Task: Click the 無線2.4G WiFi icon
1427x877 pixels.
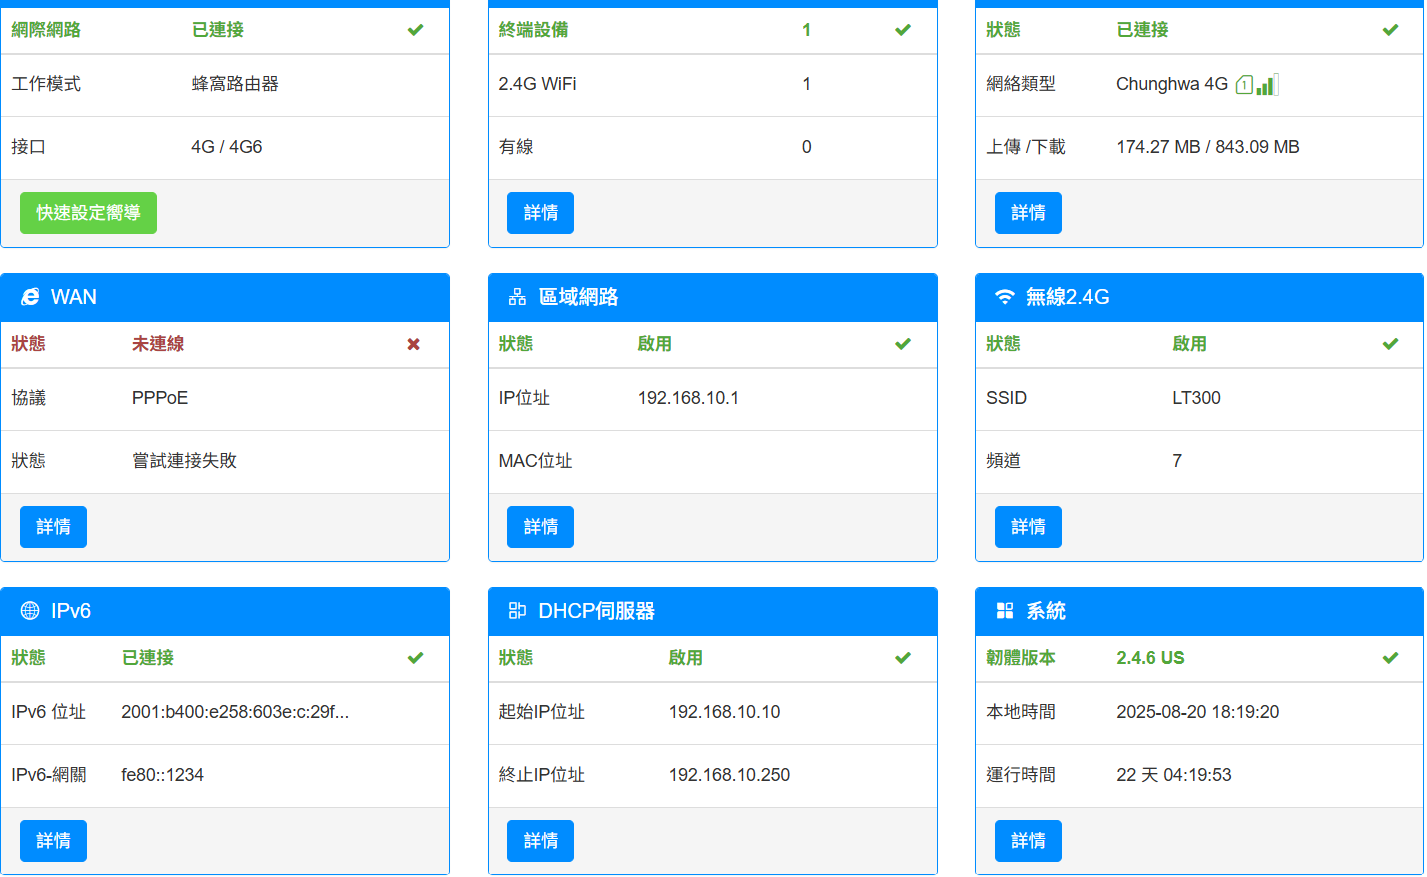Action: coord(1004,297)
